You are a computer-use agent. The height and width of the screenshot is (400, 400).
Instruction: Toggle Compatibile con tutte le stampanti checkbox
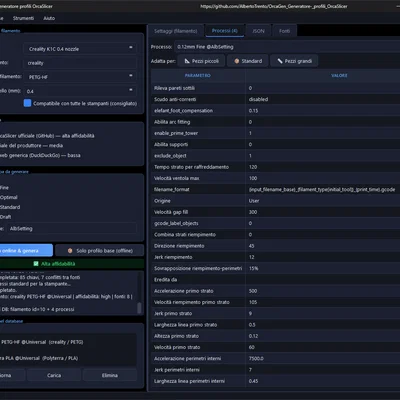point(27,103)
